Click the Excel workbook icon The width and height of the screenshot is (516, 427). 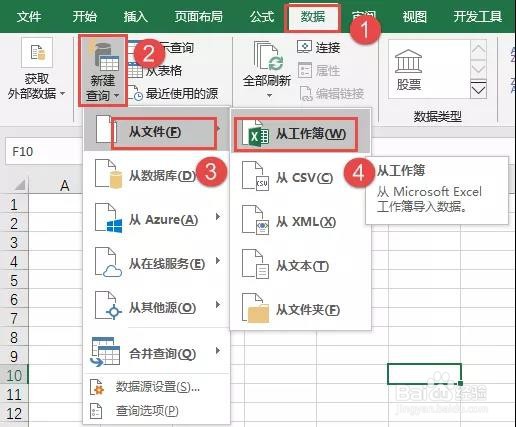(256, 134)
